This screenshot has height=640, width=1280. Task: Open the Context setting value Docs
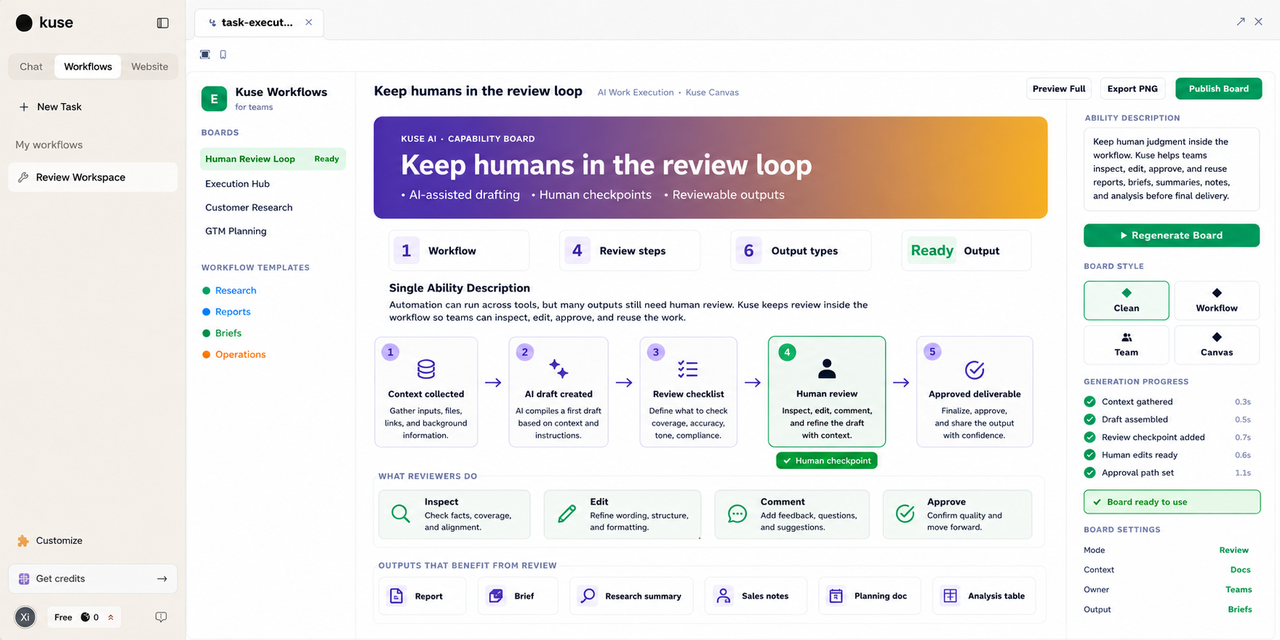1240,570
